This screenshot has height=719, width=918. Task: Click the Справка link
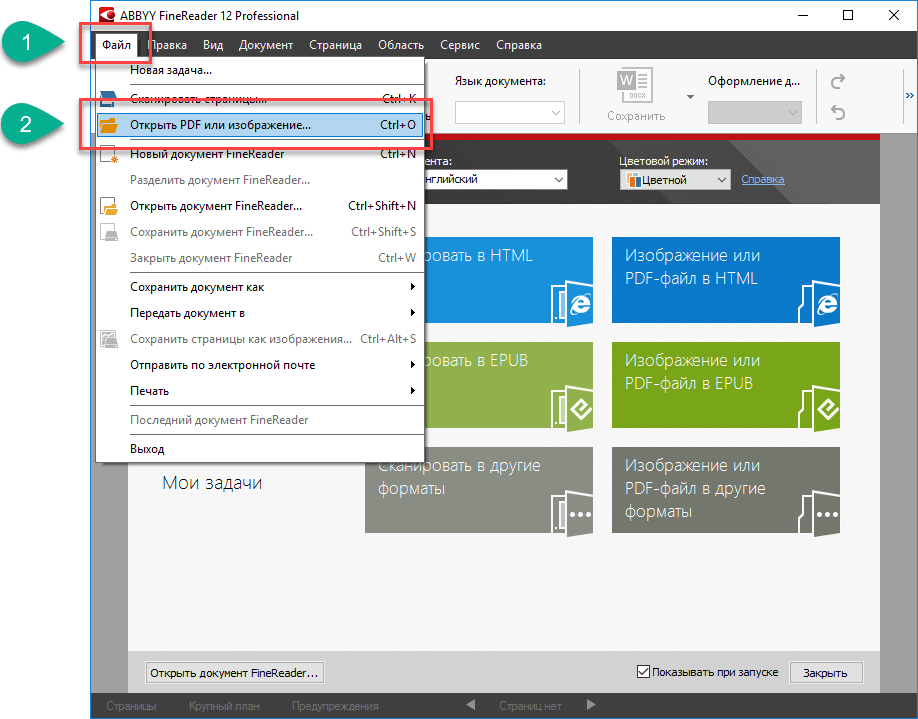(762, 179)
